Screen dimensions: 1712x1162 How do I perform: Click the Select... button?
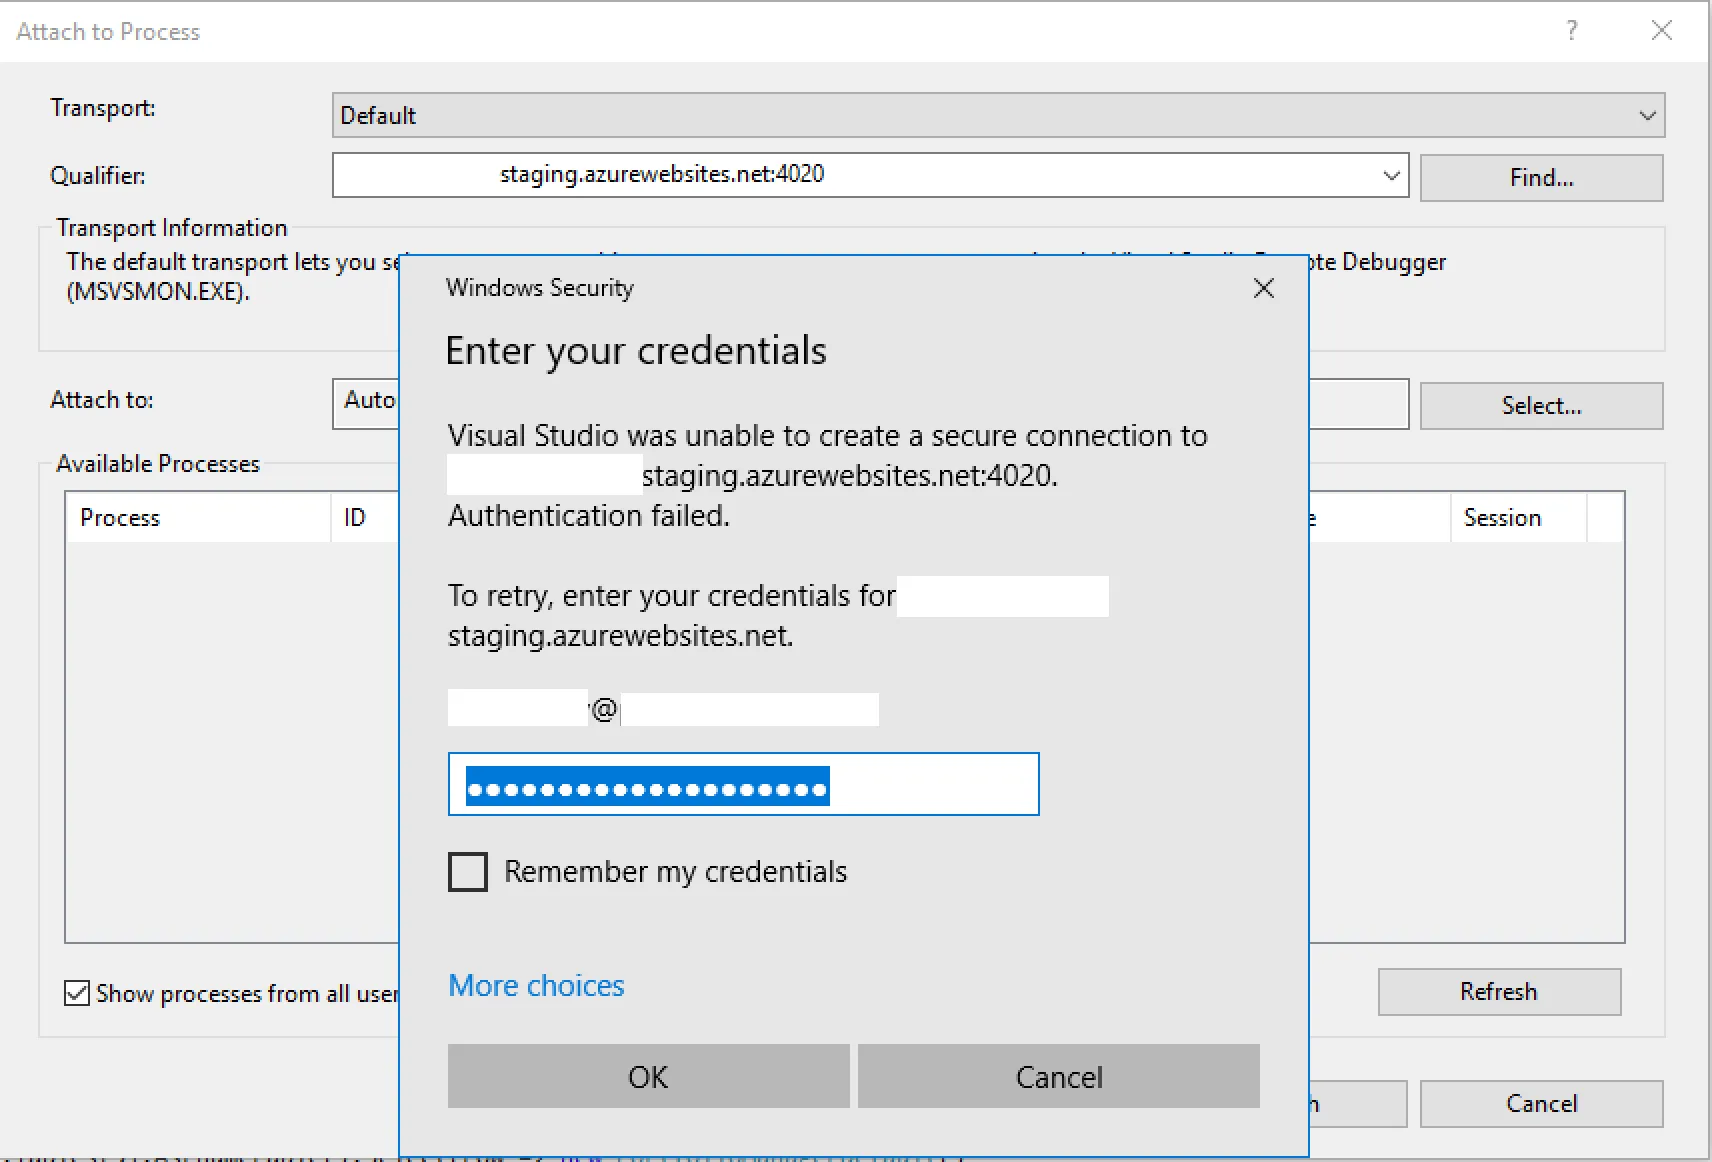tap(1541, 406)
